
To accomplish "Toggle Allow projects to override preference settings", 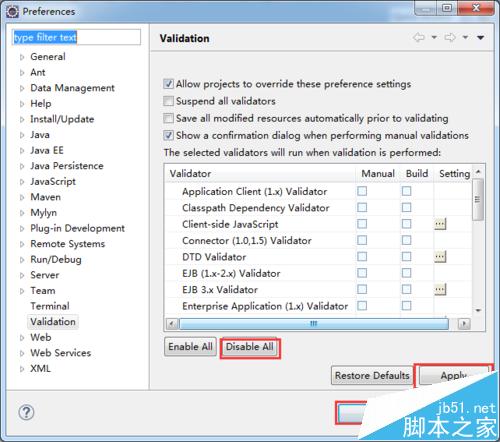I will [168, 84].
